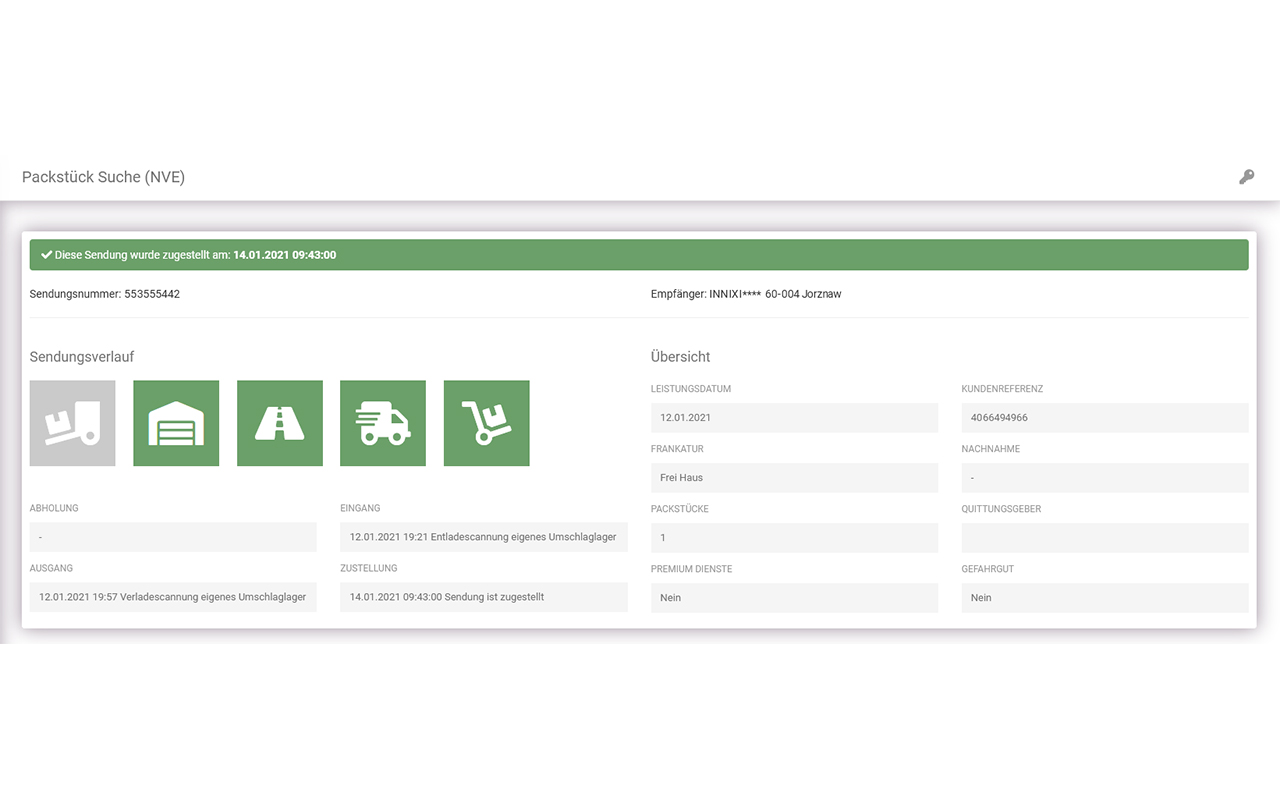Viewport: 1280px width, 800px height.
Task: Click the Premium Dienste field
Action: tap(794, 598)
